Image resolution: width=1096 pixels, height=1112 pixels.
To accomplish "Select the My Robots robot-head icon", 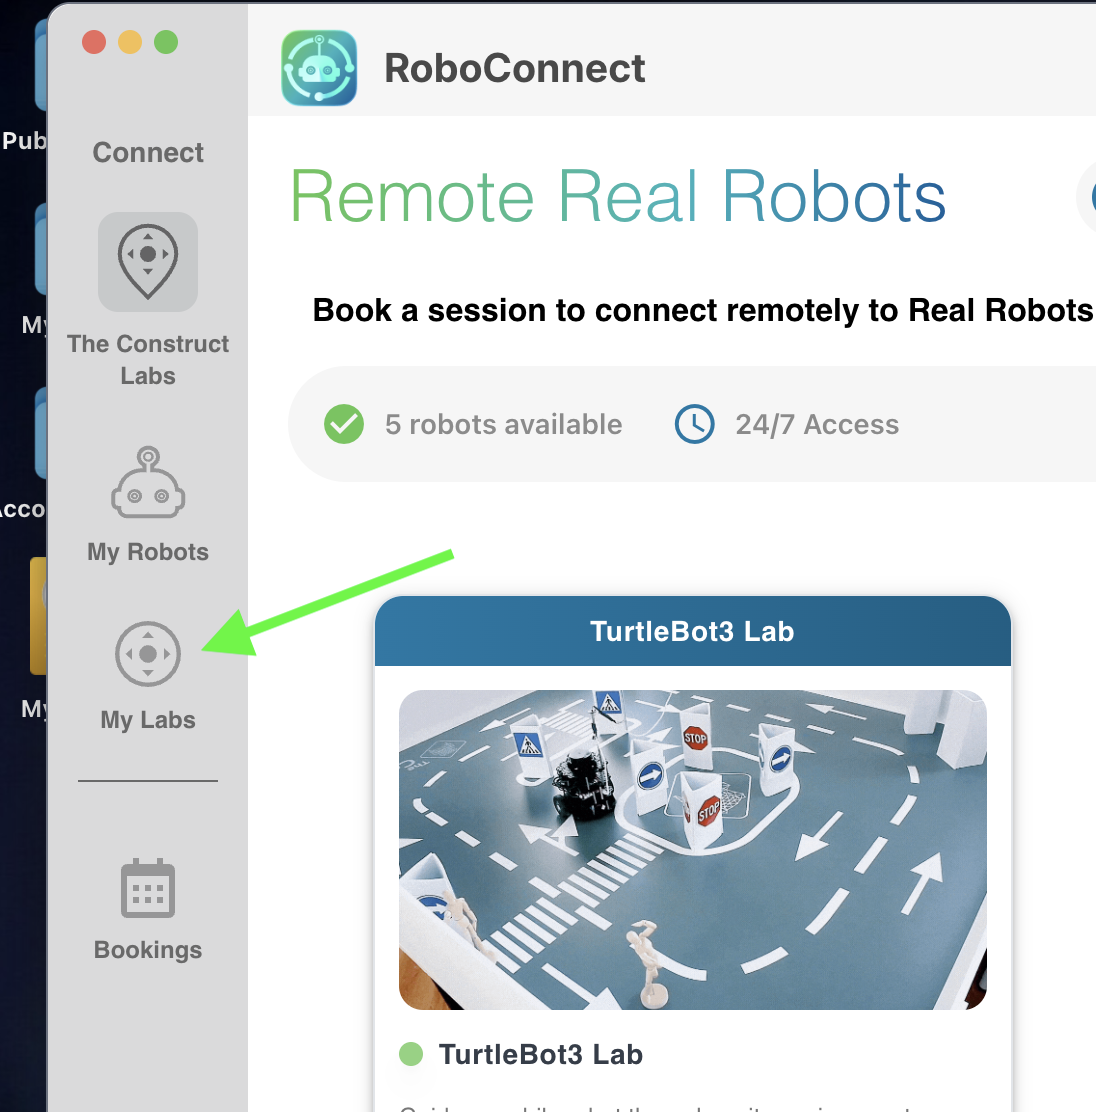I will 148,483.
